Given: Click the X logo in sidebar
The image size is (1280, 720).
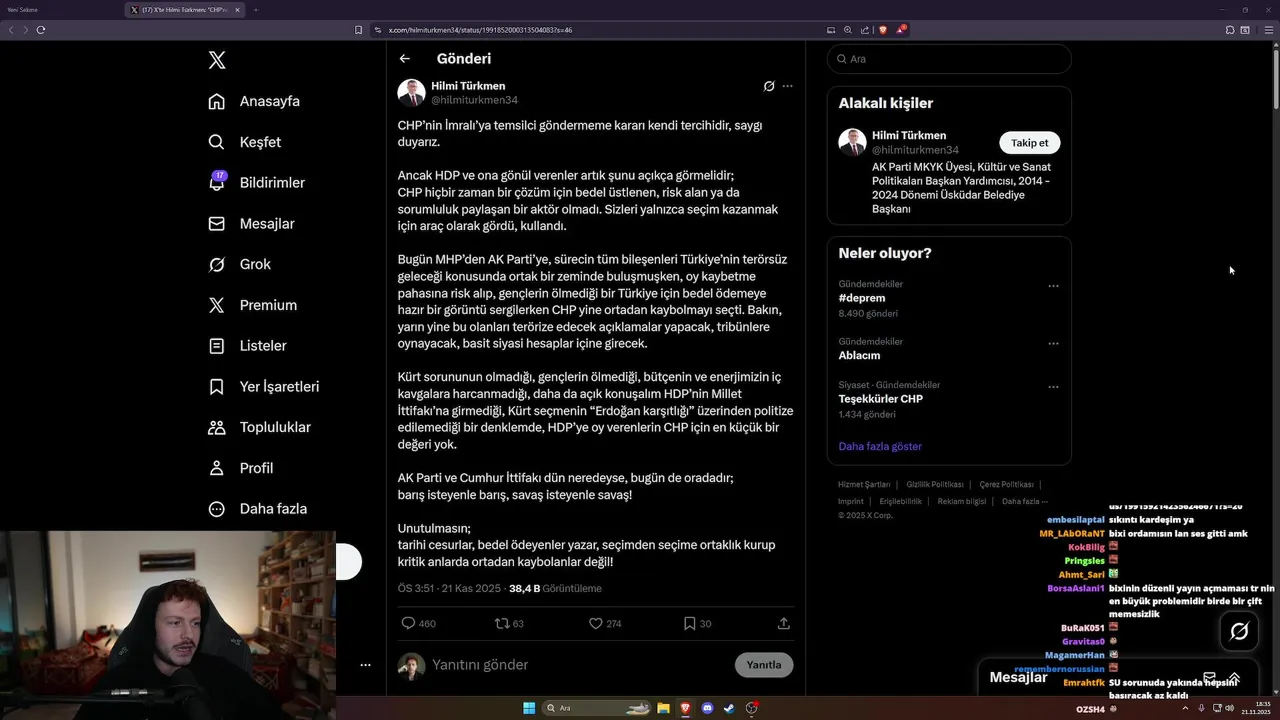Looking at the screenshot, I should point(217,60).
